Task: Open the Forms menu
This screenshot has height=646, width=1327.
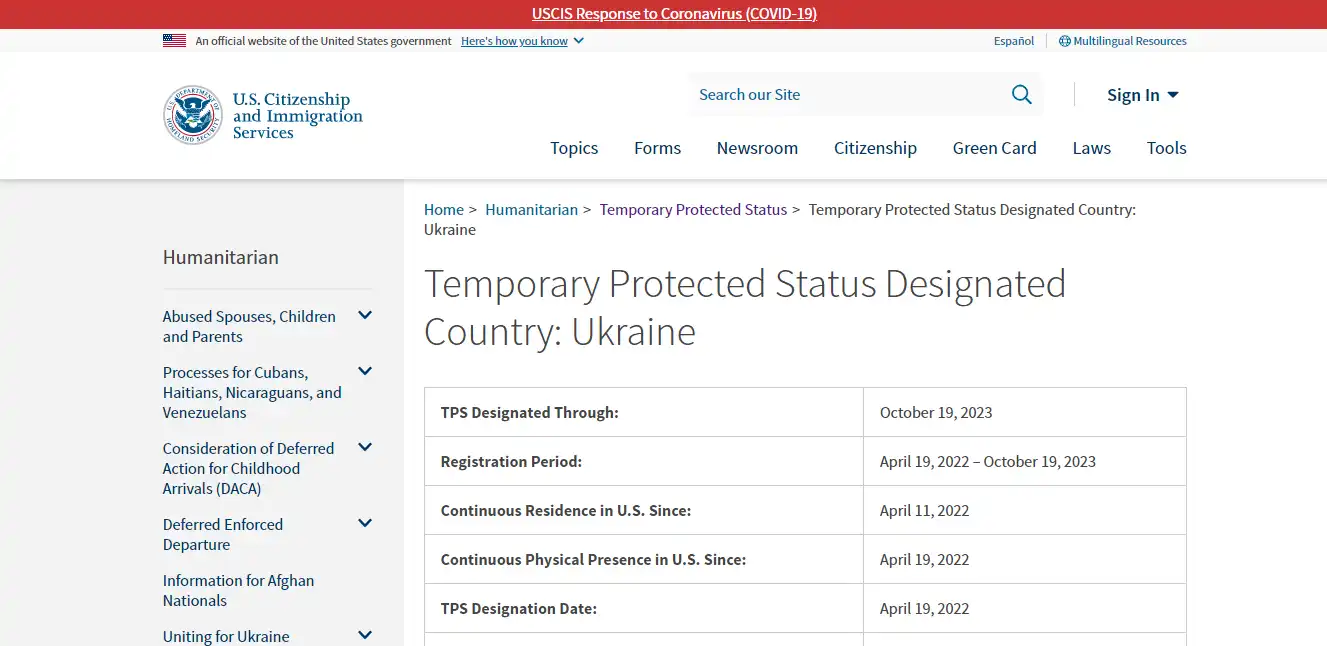Action: click(657, 148)
